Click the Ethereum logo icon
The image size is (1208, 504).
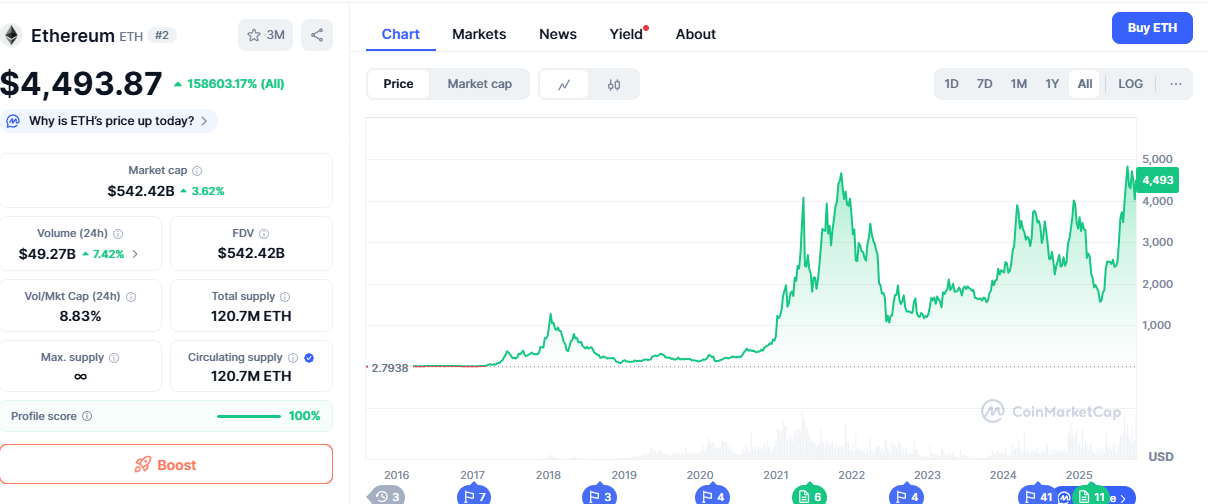point(13,36)
